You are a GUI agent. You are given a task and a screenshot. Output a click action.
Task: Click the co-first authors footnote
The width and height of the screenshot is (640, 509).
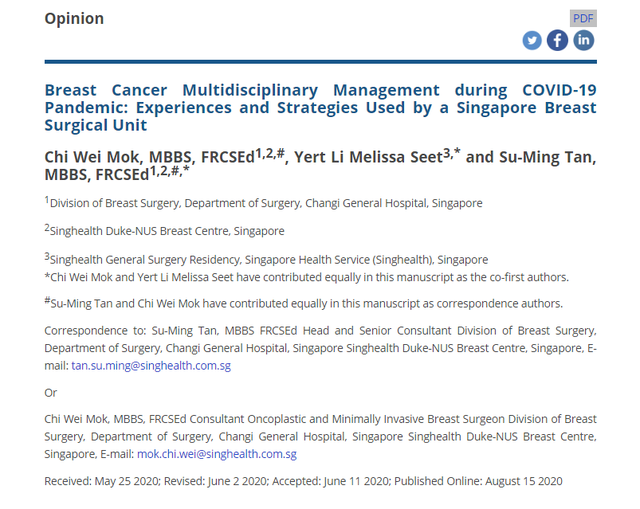[x=307, y=277]
